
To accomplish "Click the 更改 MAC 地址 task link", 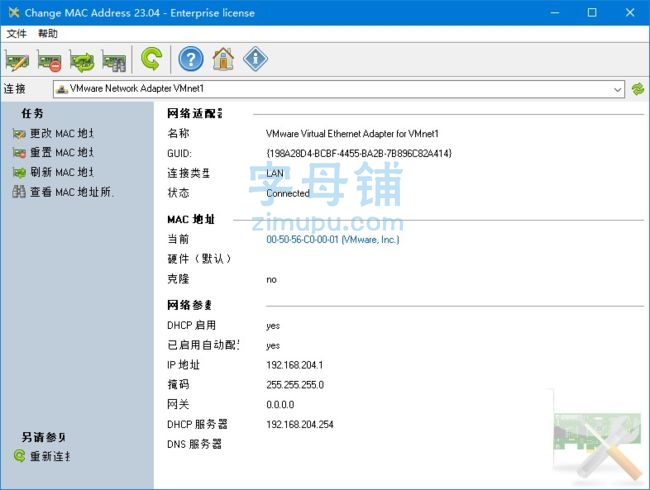I will (62, 133).
